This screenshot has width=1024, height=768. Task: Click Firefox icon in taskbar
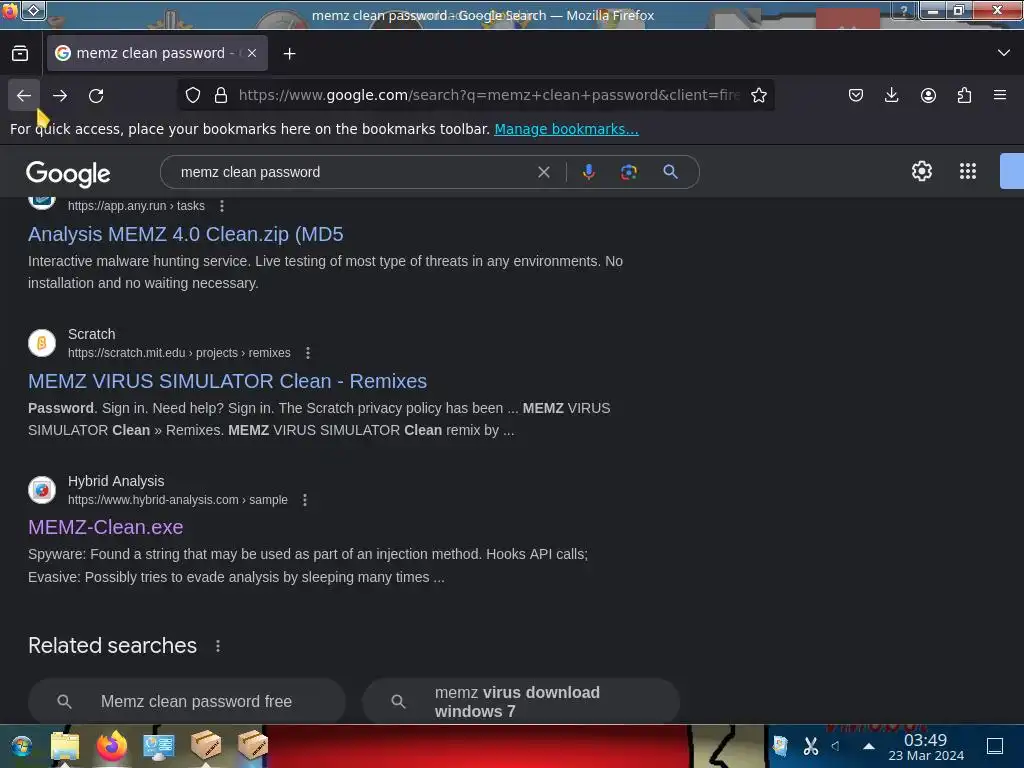coord(112,746)
